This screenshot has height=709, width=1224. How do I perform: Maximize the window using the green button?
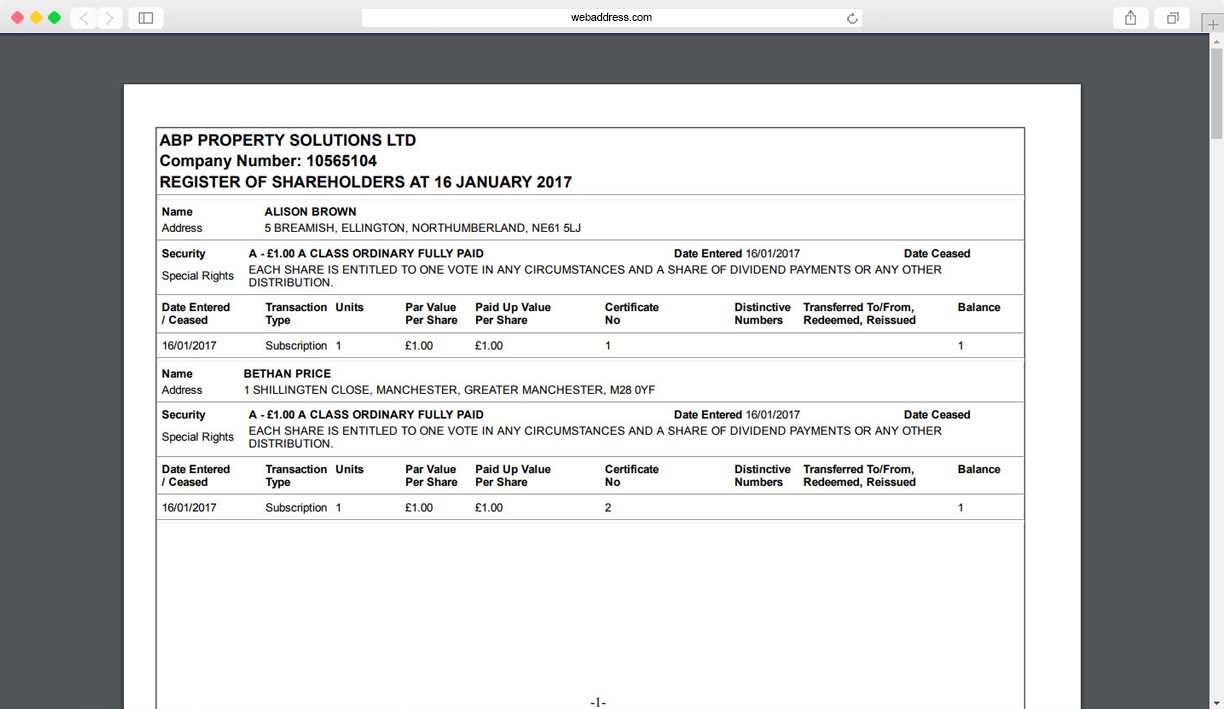[54, 18]
